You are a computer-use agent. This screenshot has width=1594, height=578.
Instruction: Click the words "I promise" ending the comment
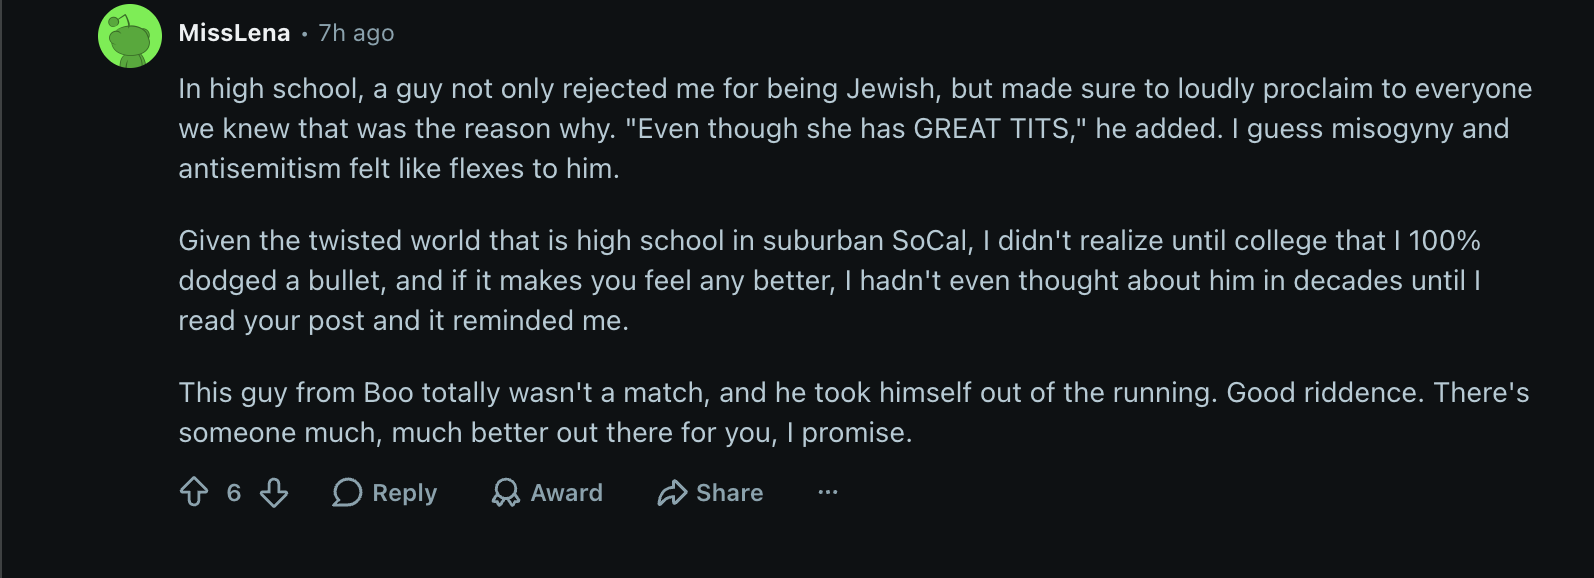pyautogui.click(x=858, y=433)
